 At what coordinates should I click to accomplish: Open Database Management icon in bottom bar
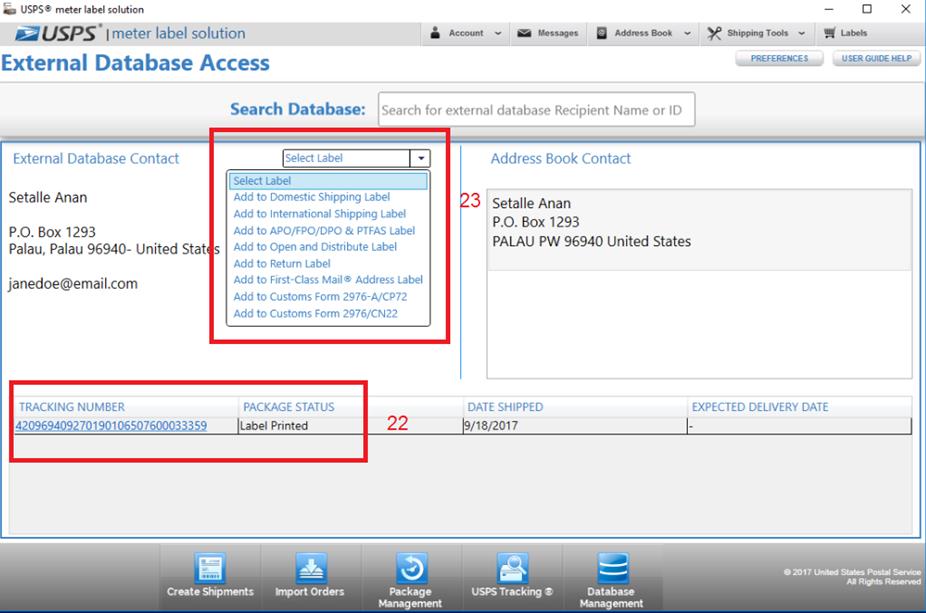pos(612,569)
